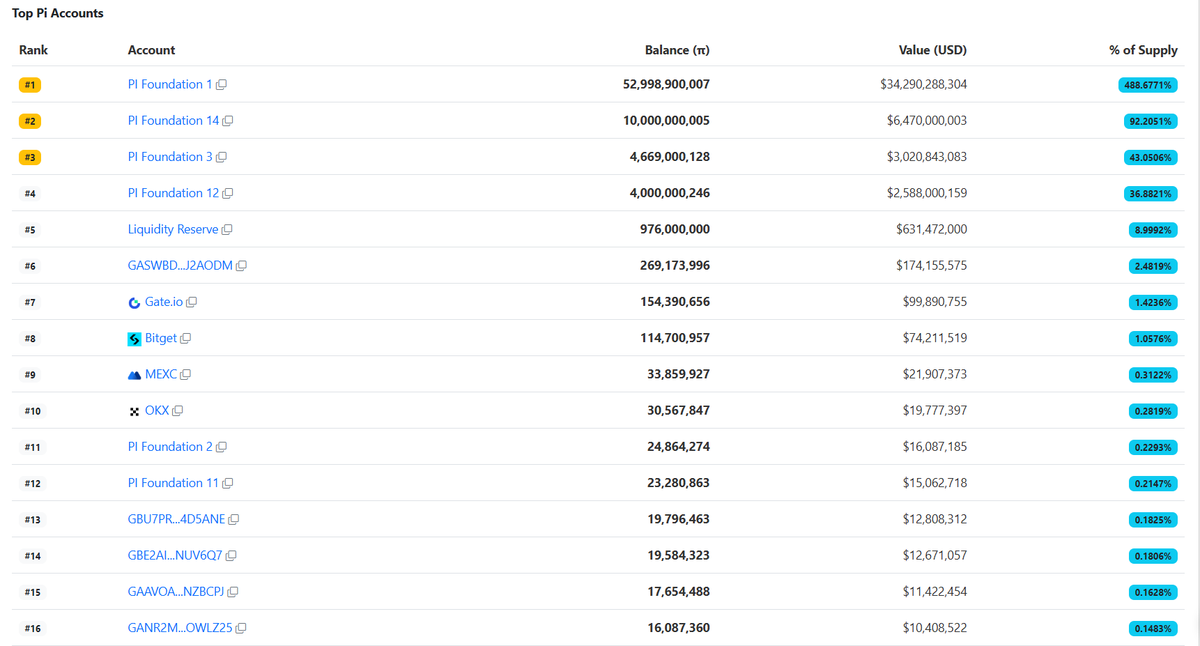1200x646 pixels.
Task: Copy icon next to Gate.io account
Action: click(x=192, y=302)
